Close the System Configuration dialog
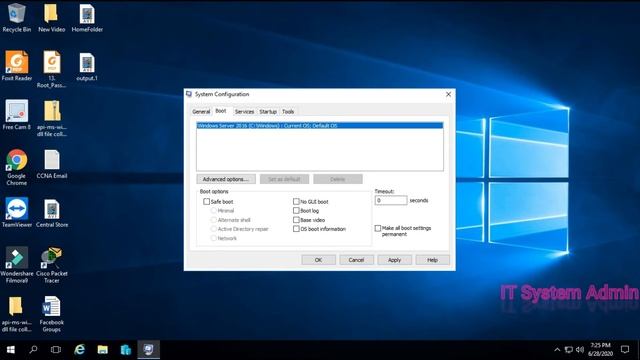Image resolution: width=640 pixels, height=360 pixels. coord(448,94)
